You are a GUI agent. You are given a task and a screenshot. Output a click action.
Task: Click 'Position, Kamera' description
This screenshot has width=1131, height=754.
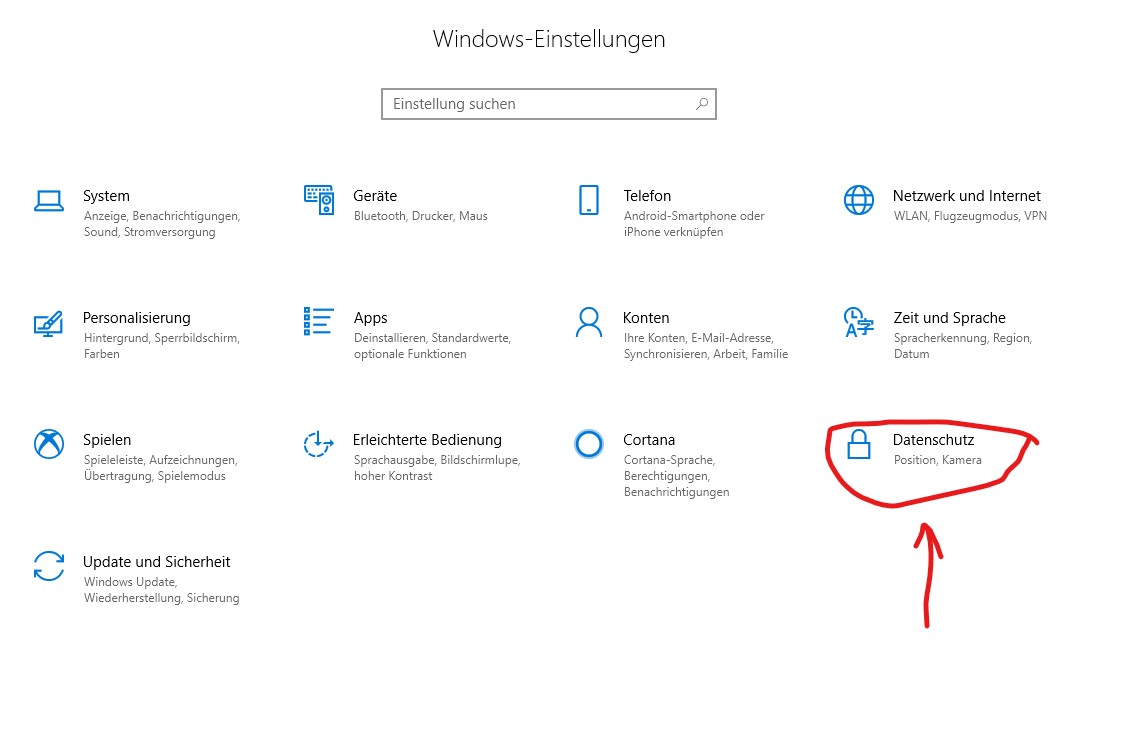[x=938, y=460]
